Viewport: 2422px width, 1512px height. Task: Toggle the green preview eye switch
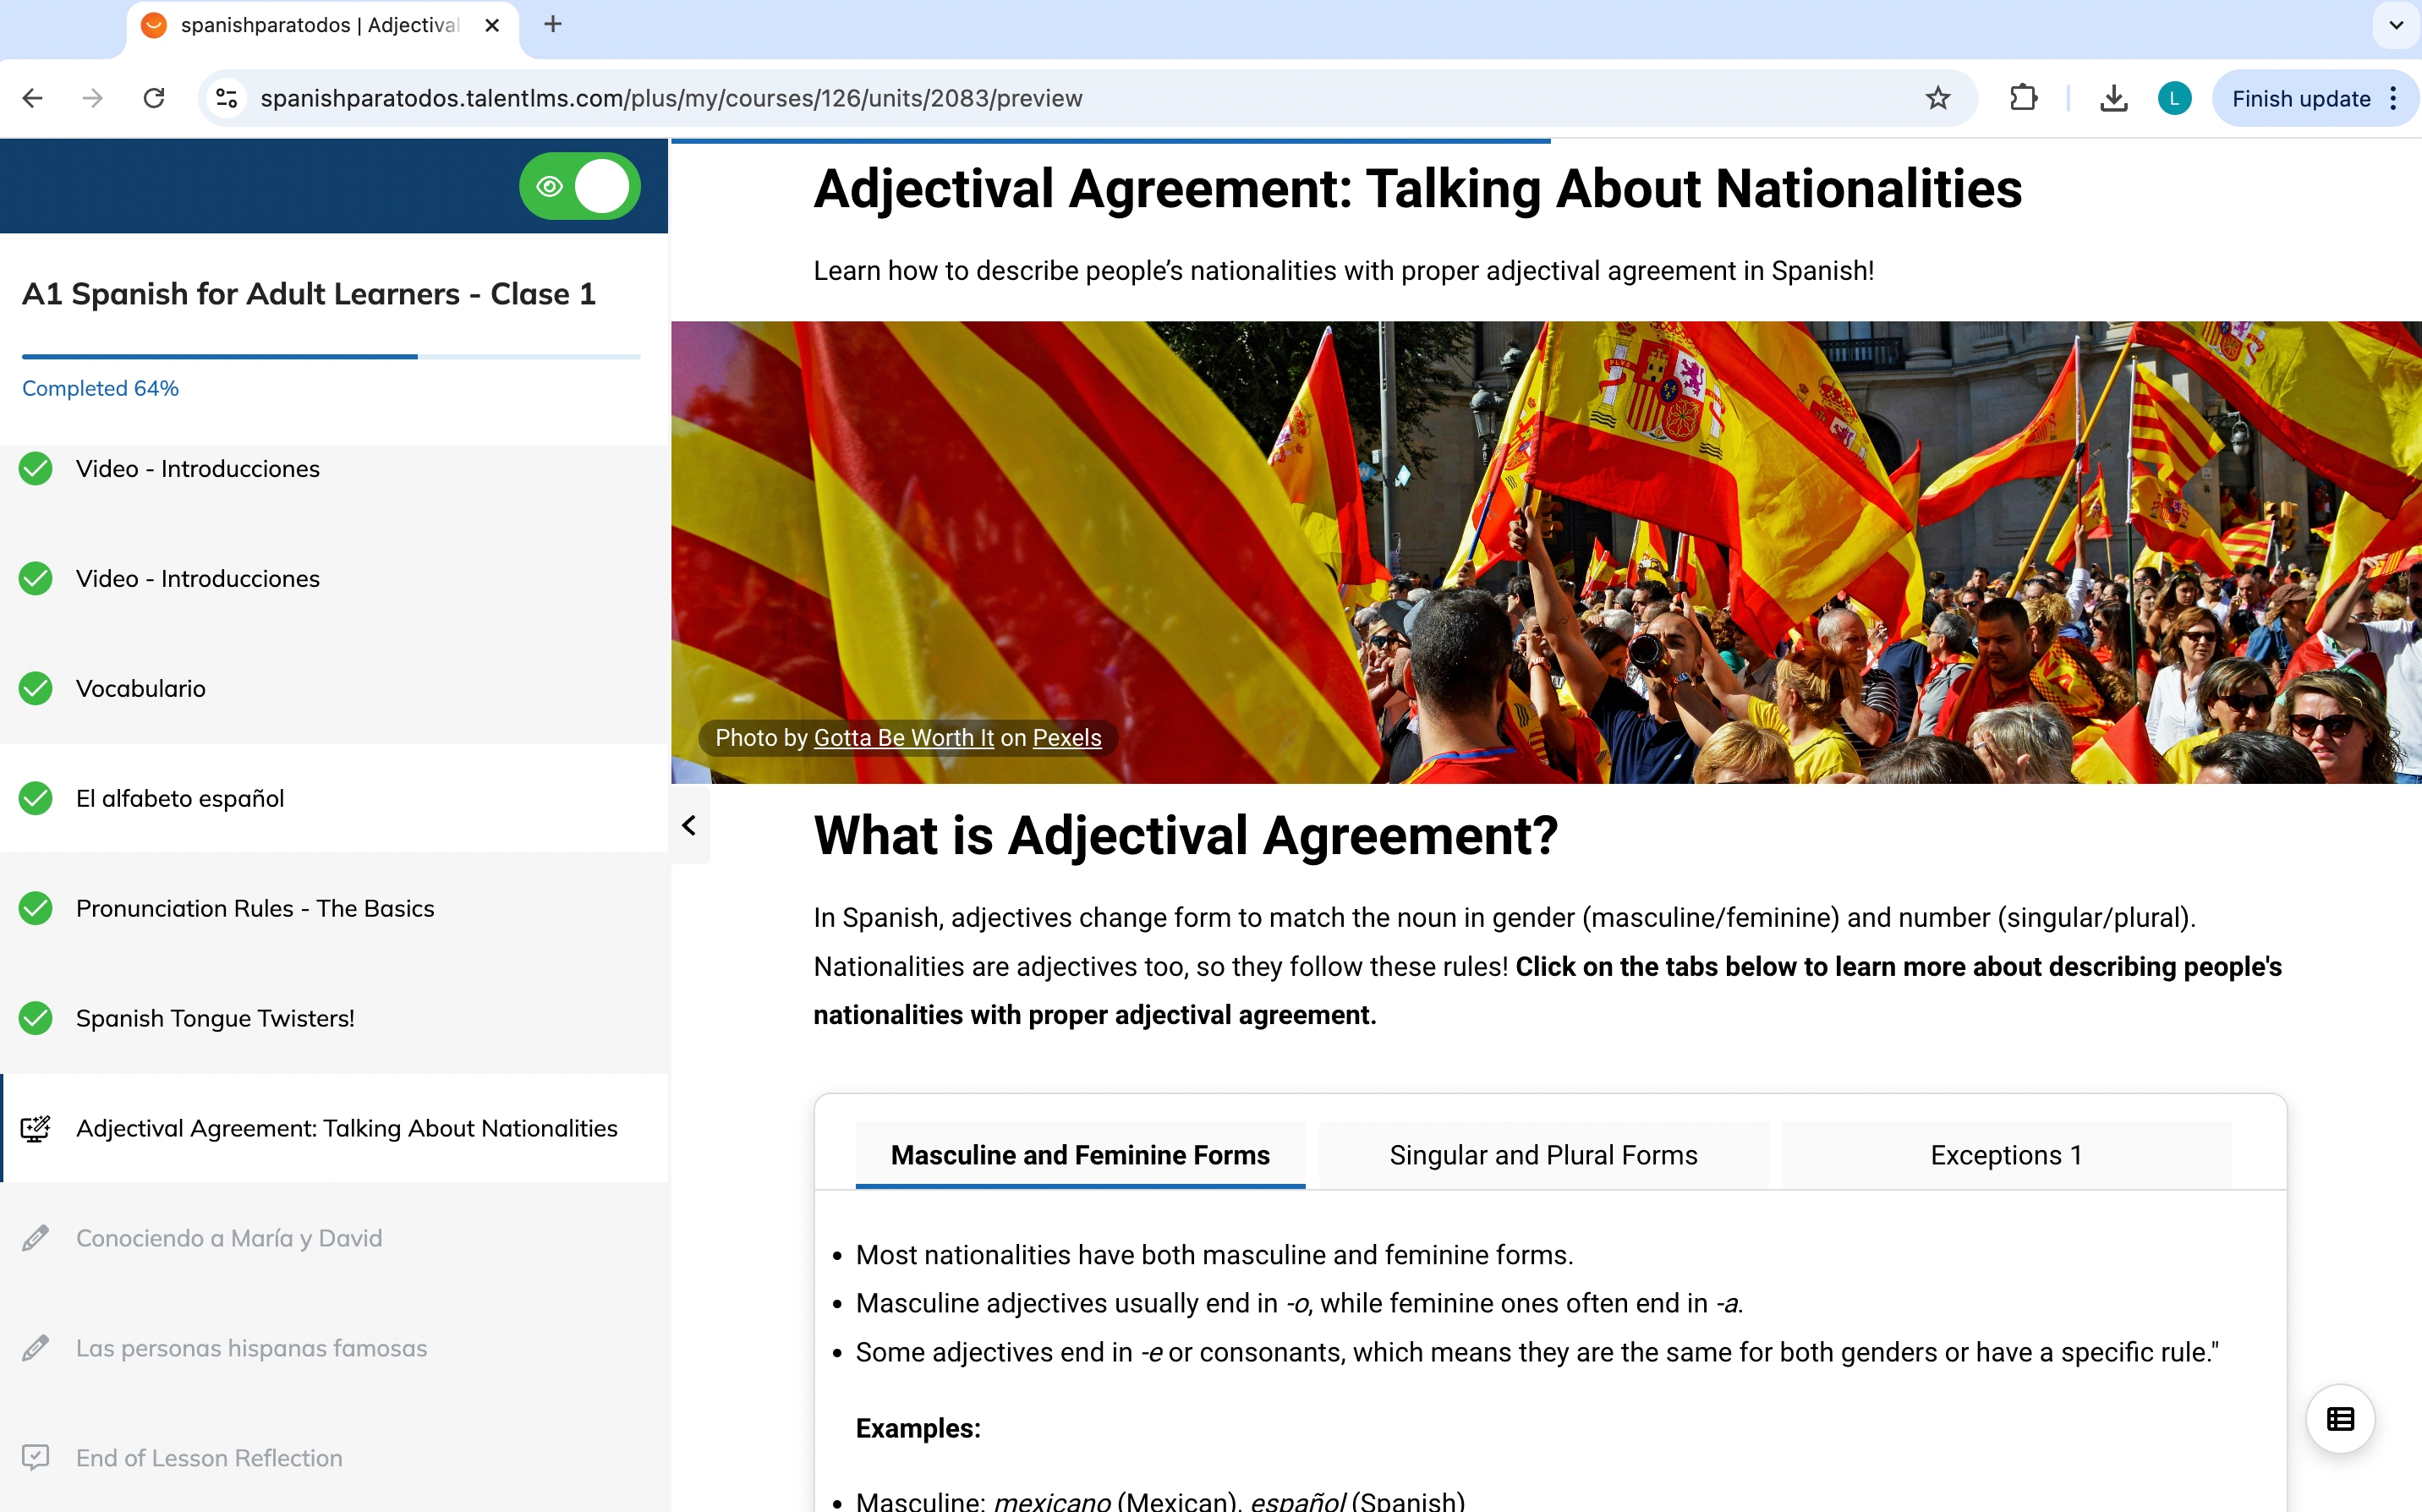pyautogui.click(x=580, y=186)
